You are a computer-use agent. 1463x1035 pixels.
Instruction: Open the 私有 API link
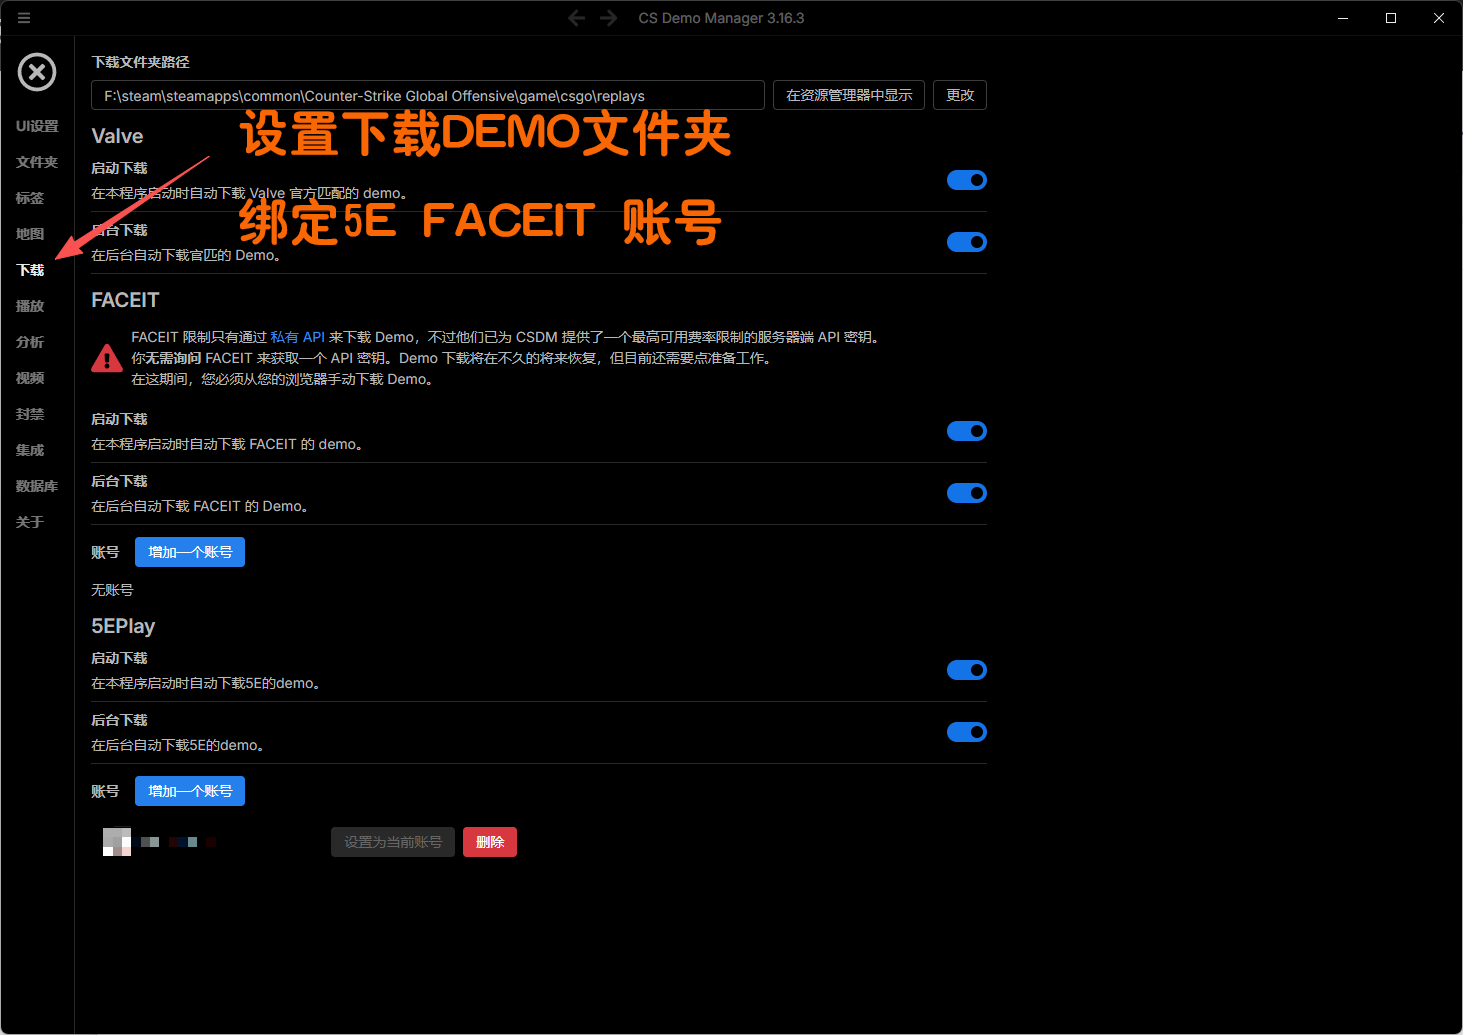click(297, 337)
